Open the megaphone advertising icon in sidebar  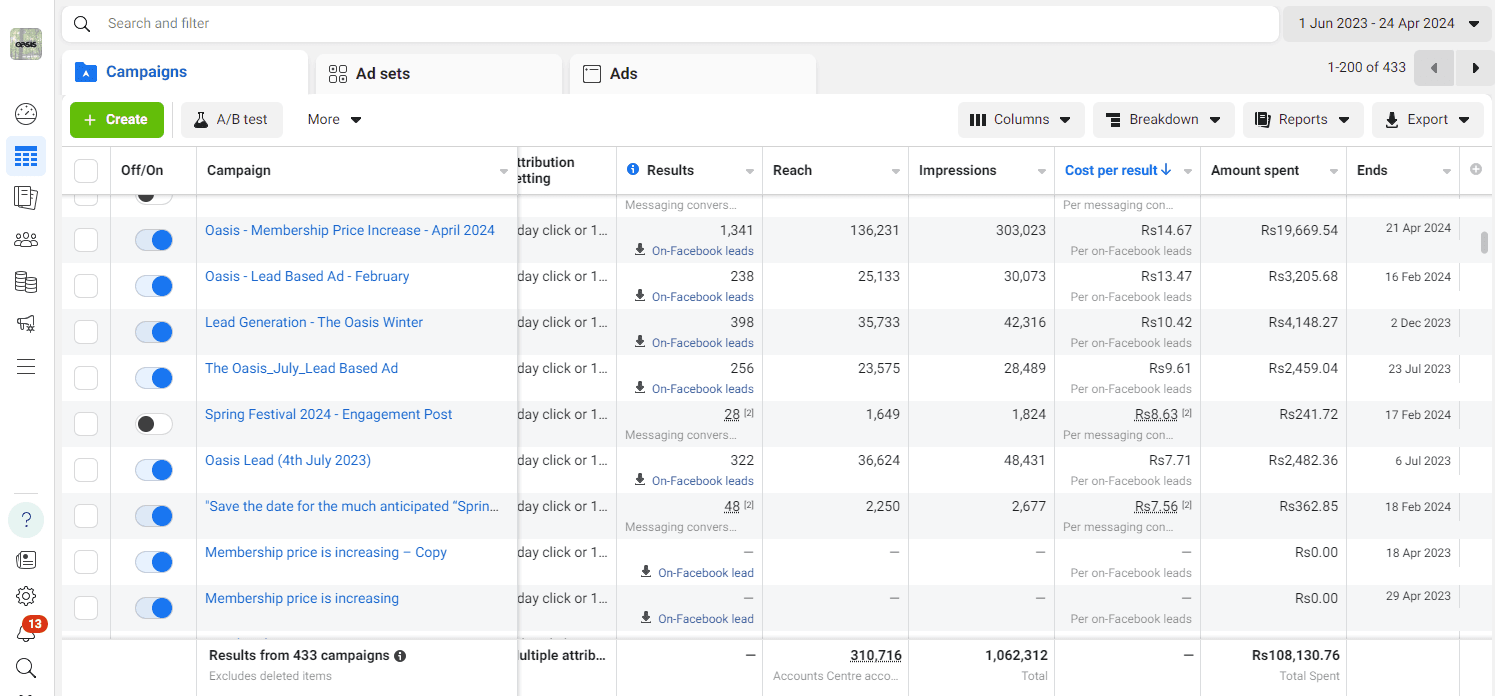pyautogui.click(x=26, y=324)
